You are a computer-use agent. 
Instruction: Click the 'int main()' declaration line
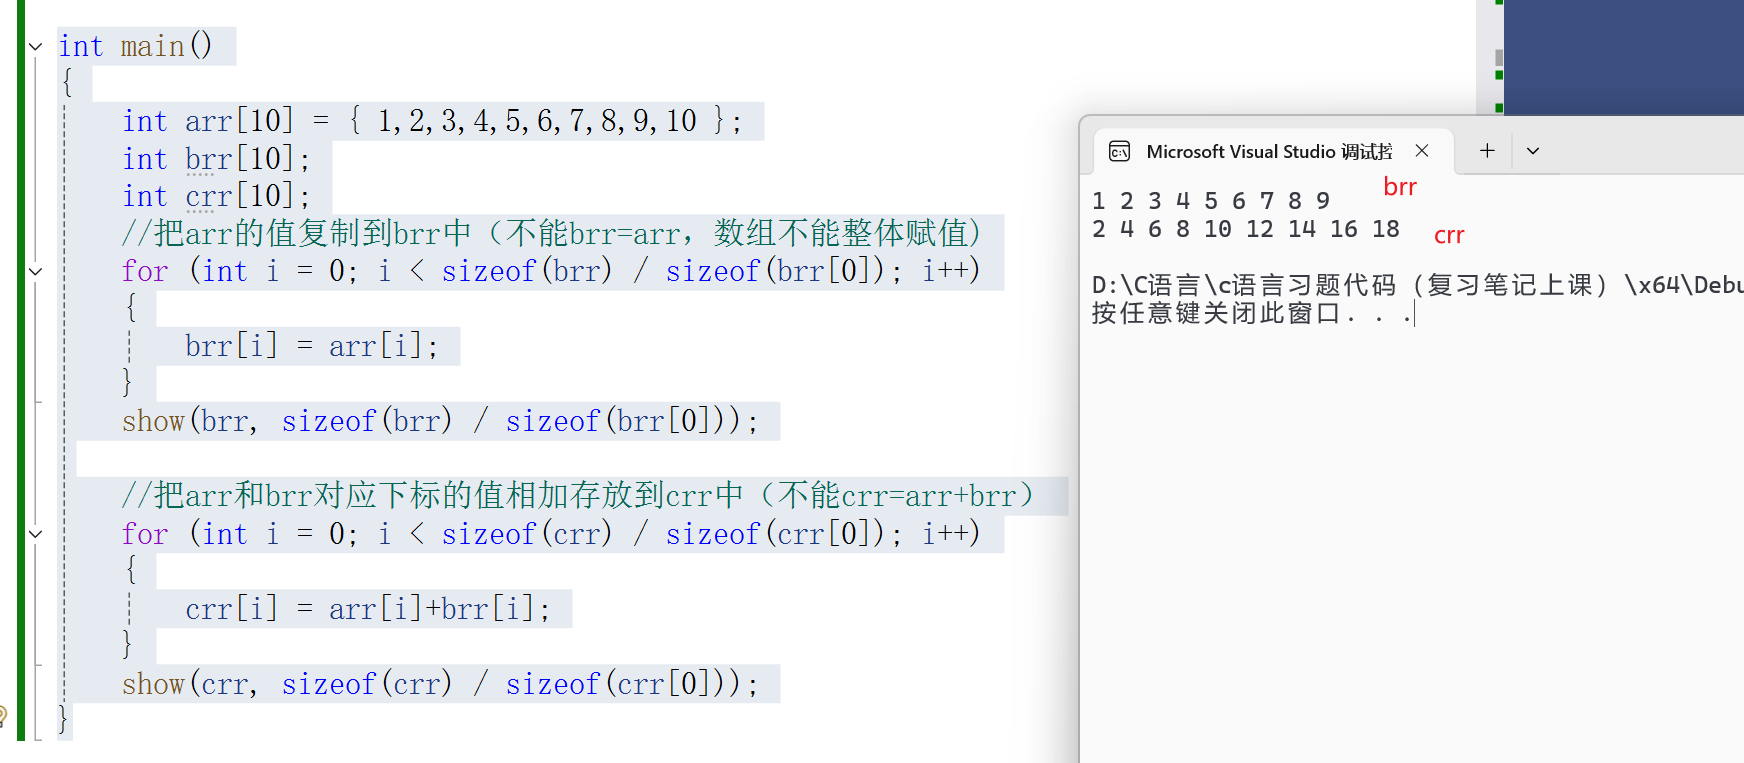[x=136, y=46]
